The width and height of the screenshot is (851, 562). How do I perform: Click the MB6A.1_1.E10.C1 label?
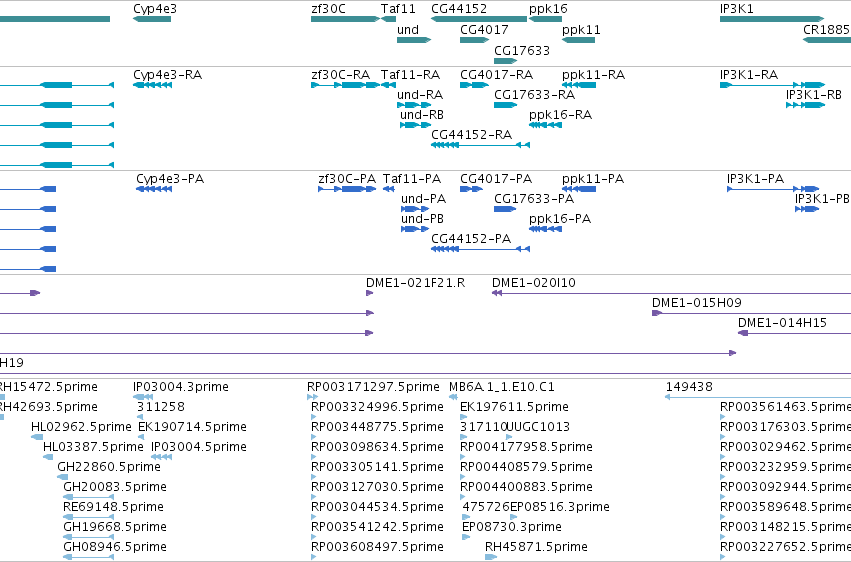(x=502, y=387)
